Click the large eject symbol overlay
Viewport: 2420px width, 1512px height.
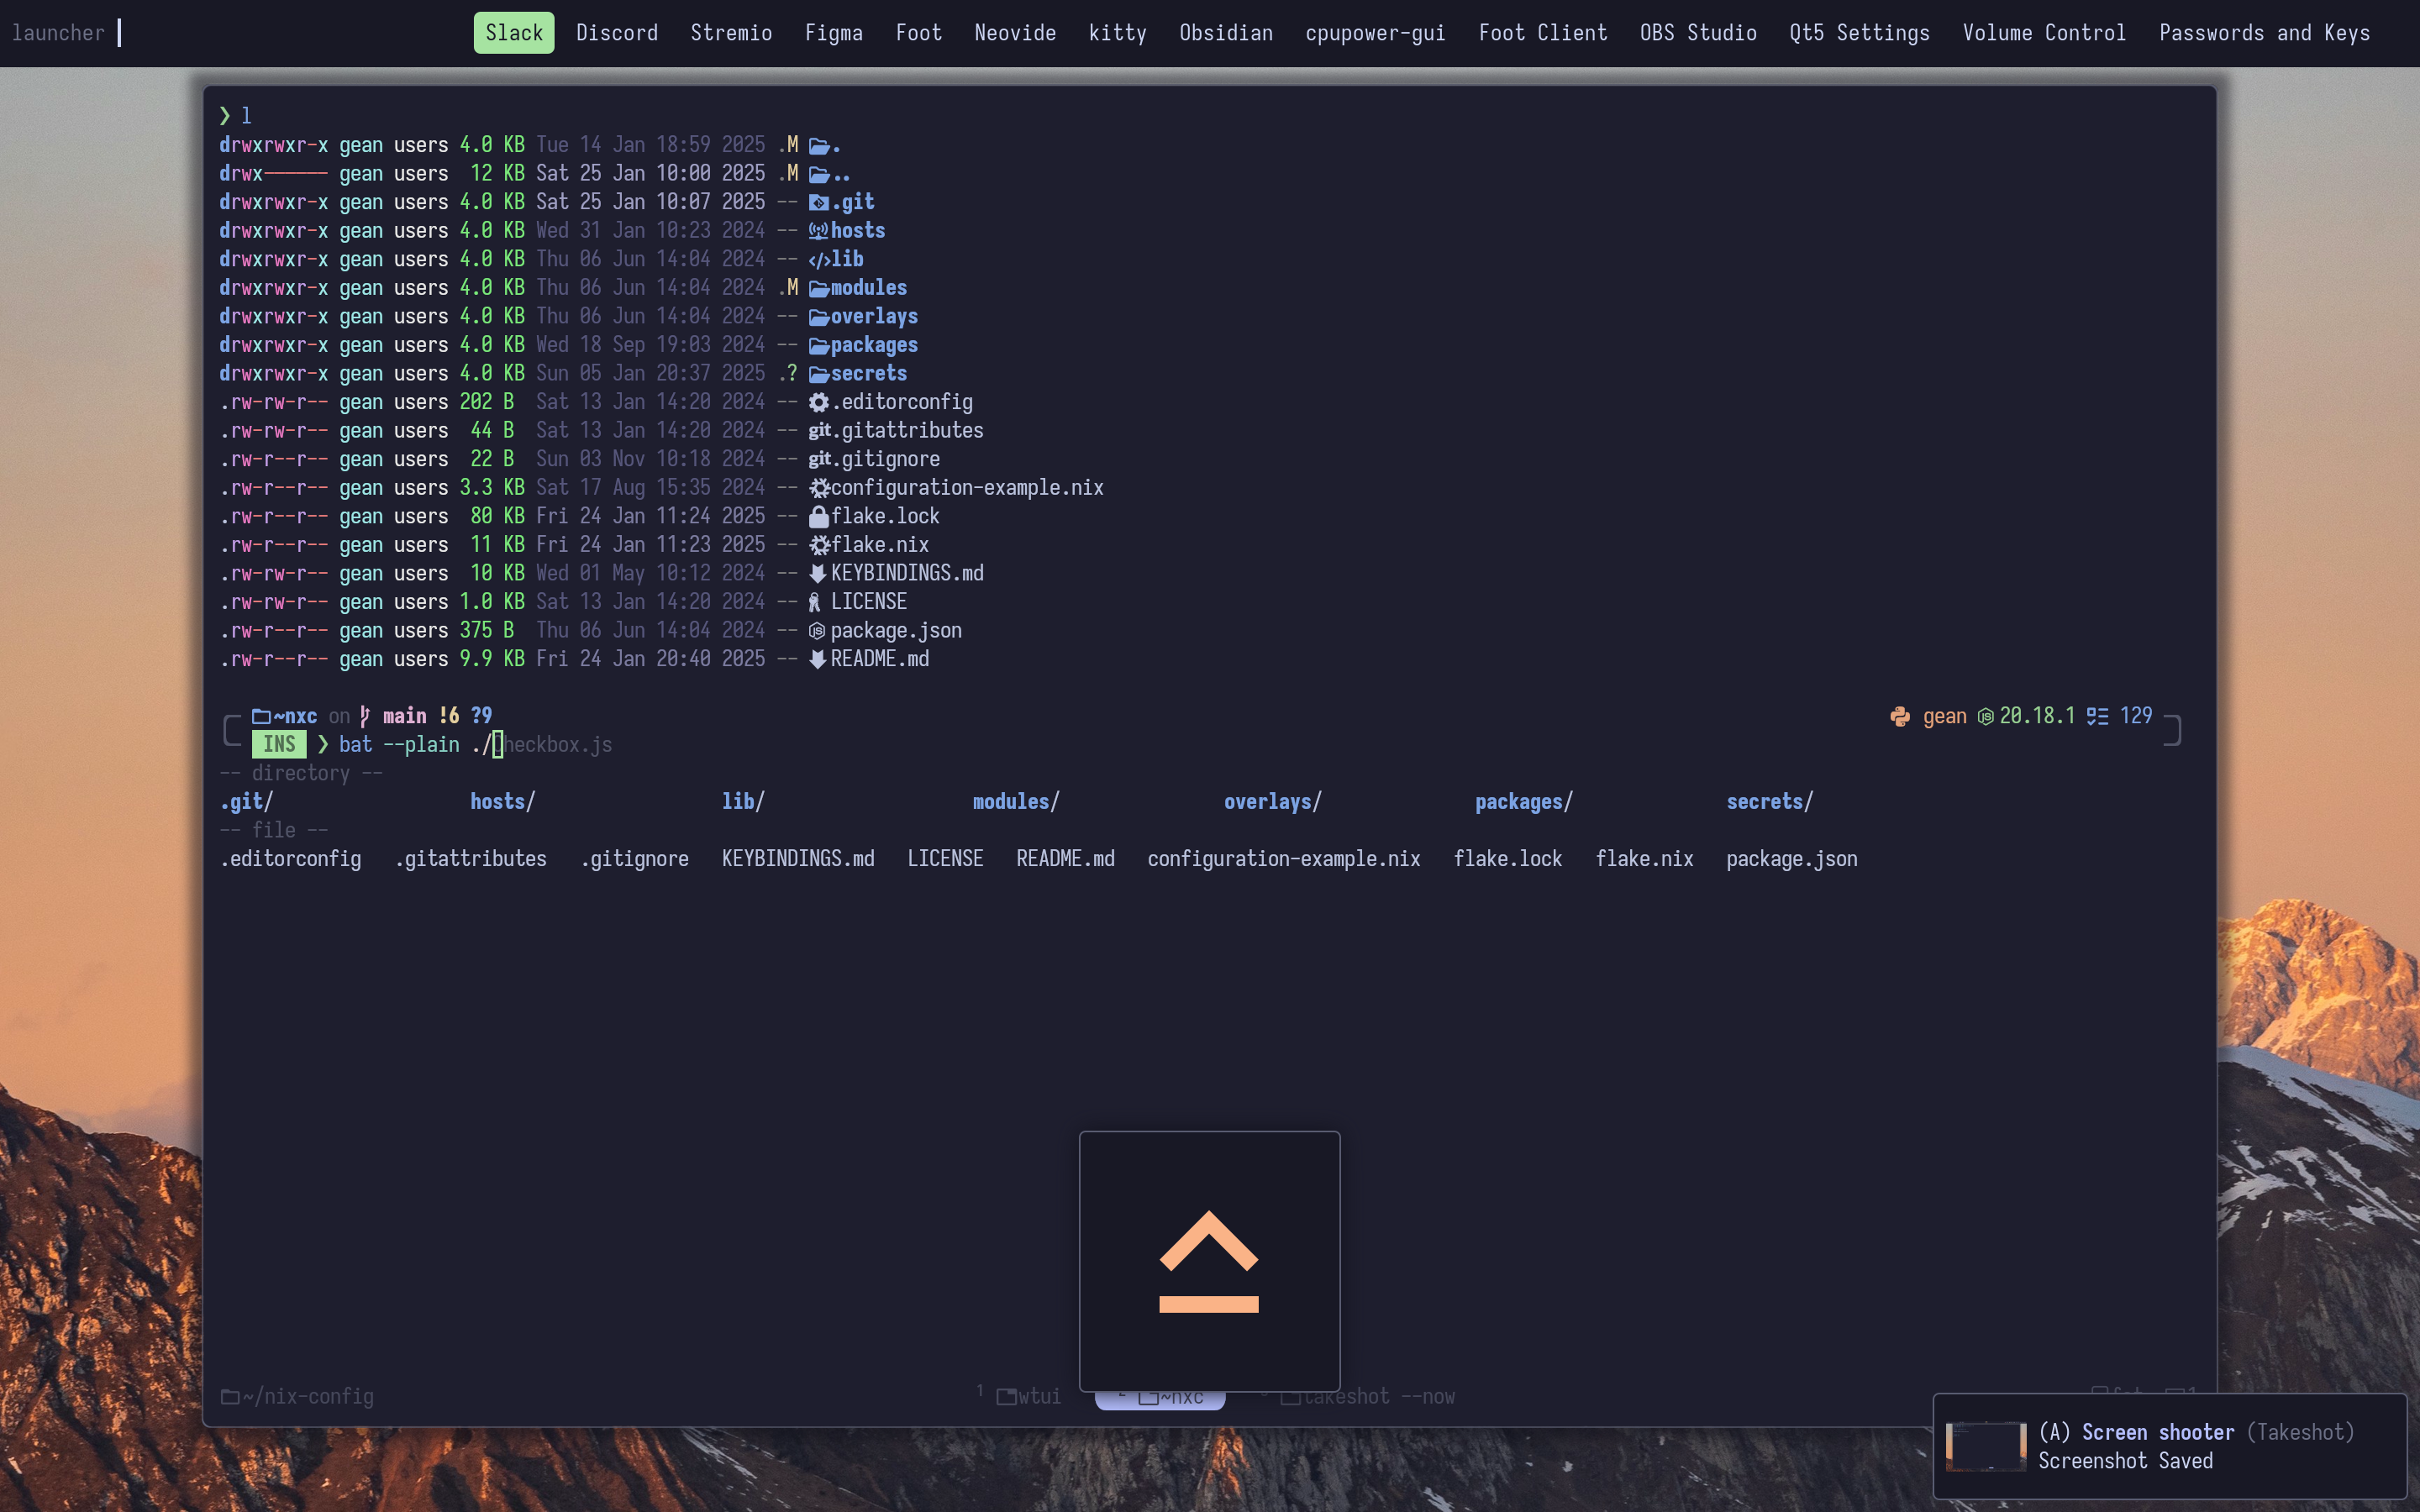1209,1260
